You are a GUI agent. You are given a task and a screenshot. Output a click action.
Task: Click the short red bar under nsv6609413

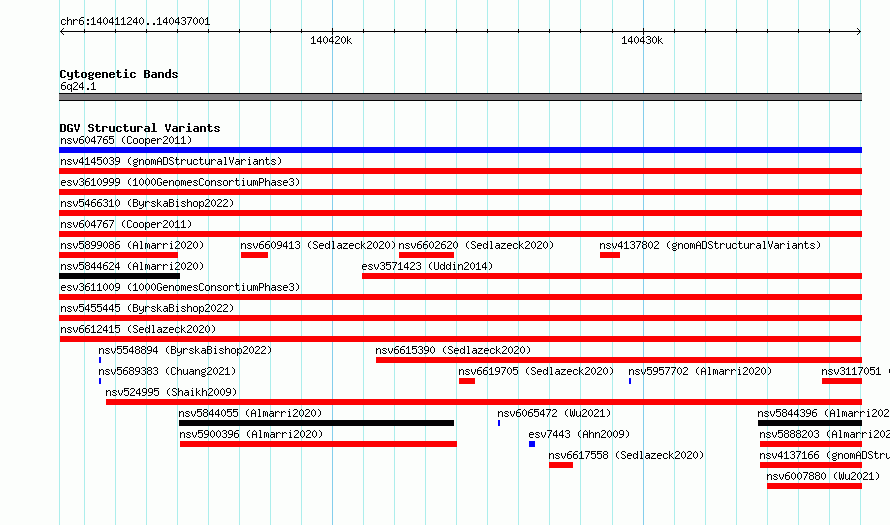pyautogui.click(x=254, y=255)
